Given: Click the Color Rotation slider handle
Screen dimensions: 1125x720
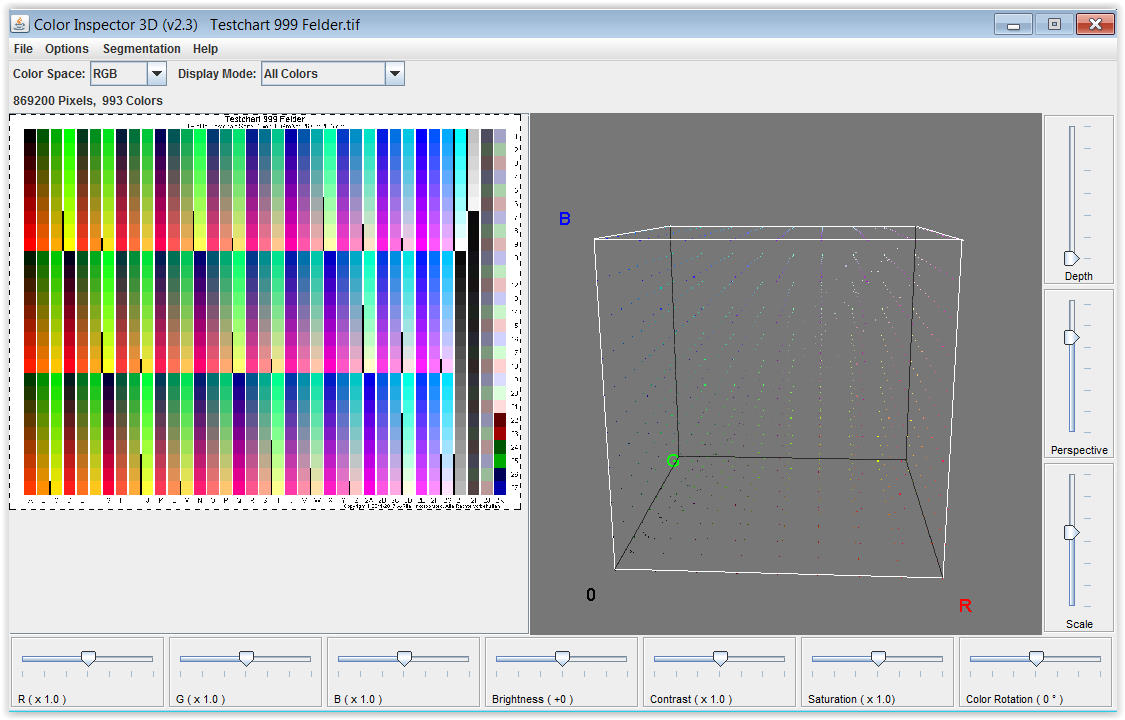Looking at the screenshot, I should coord(1036,658).
